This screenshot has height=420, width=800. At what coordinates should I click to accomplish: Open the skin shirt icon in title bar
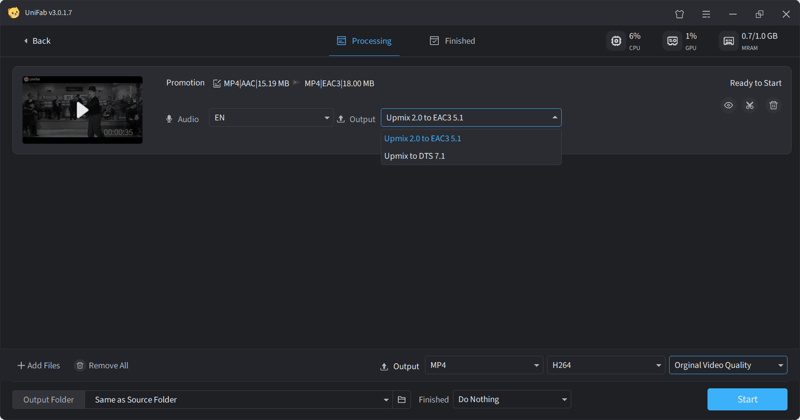[680, 14]
